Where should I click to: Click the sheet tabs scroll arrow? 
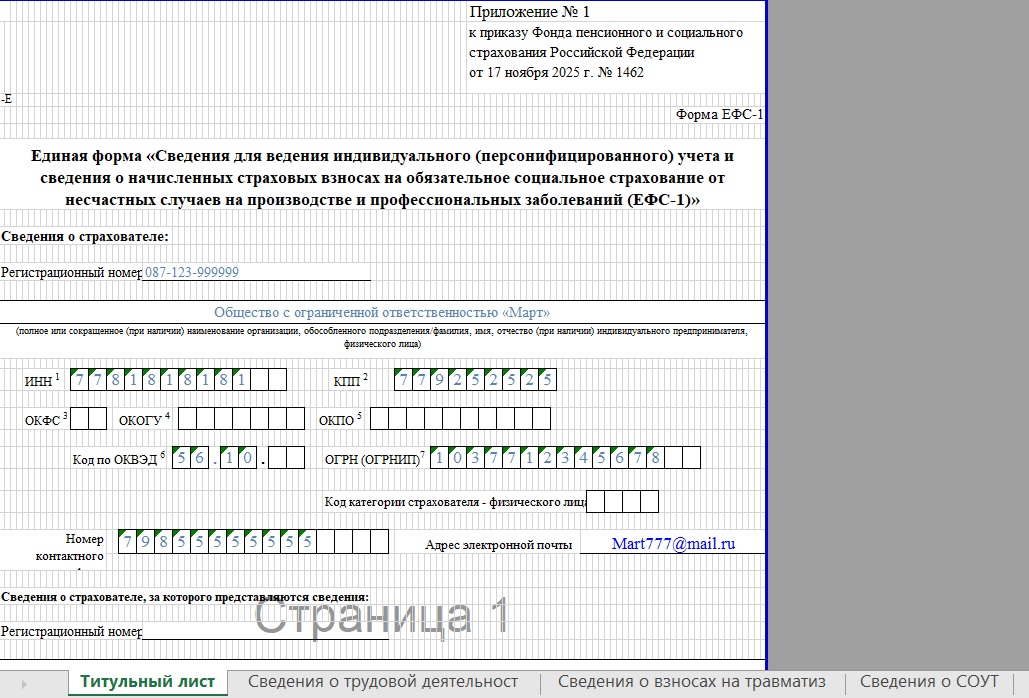24,684
